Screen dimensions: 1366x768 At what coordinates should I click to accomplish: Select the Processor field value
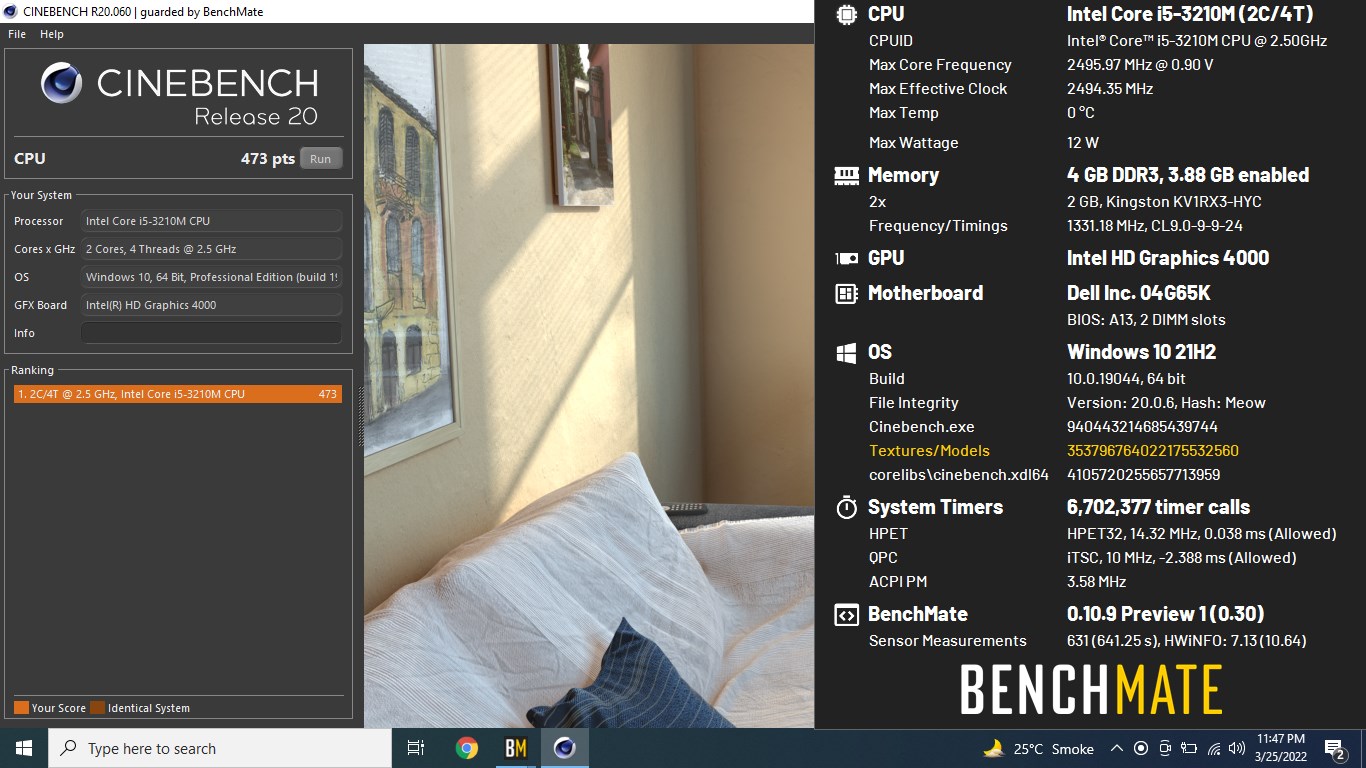point(211,221)
